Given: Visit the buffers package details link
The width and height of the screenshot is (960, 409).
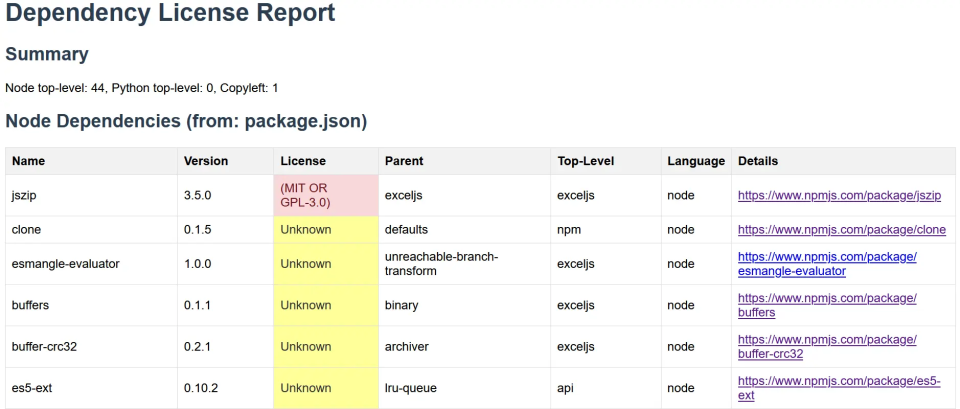Looking at the screenshot, I should (827, 305).
